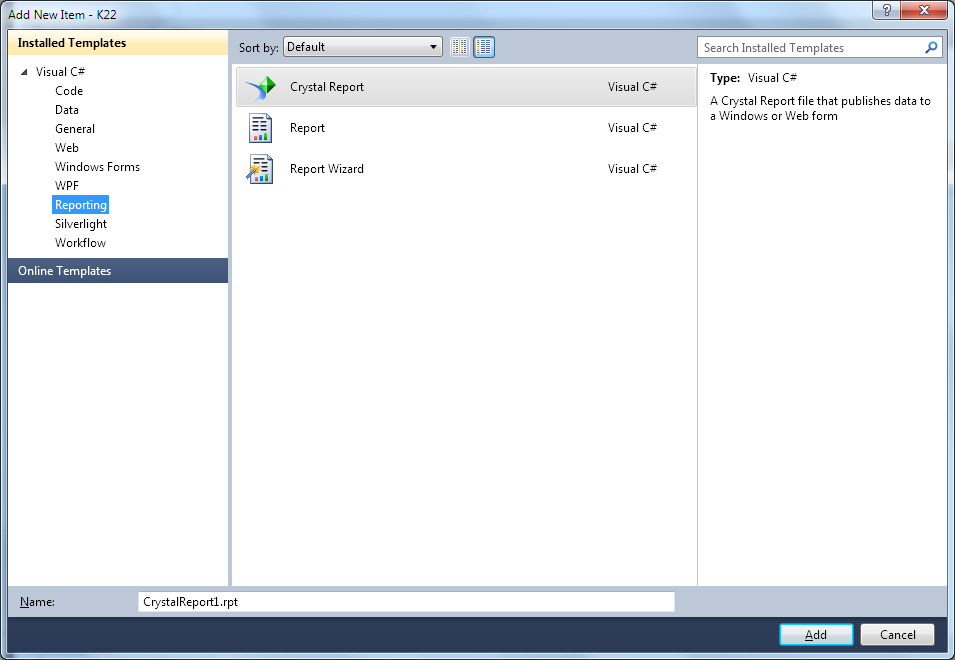Open the Sort by dropdown
The height and width of the screenshot is (660, 955).
click(x=363, y=47)
